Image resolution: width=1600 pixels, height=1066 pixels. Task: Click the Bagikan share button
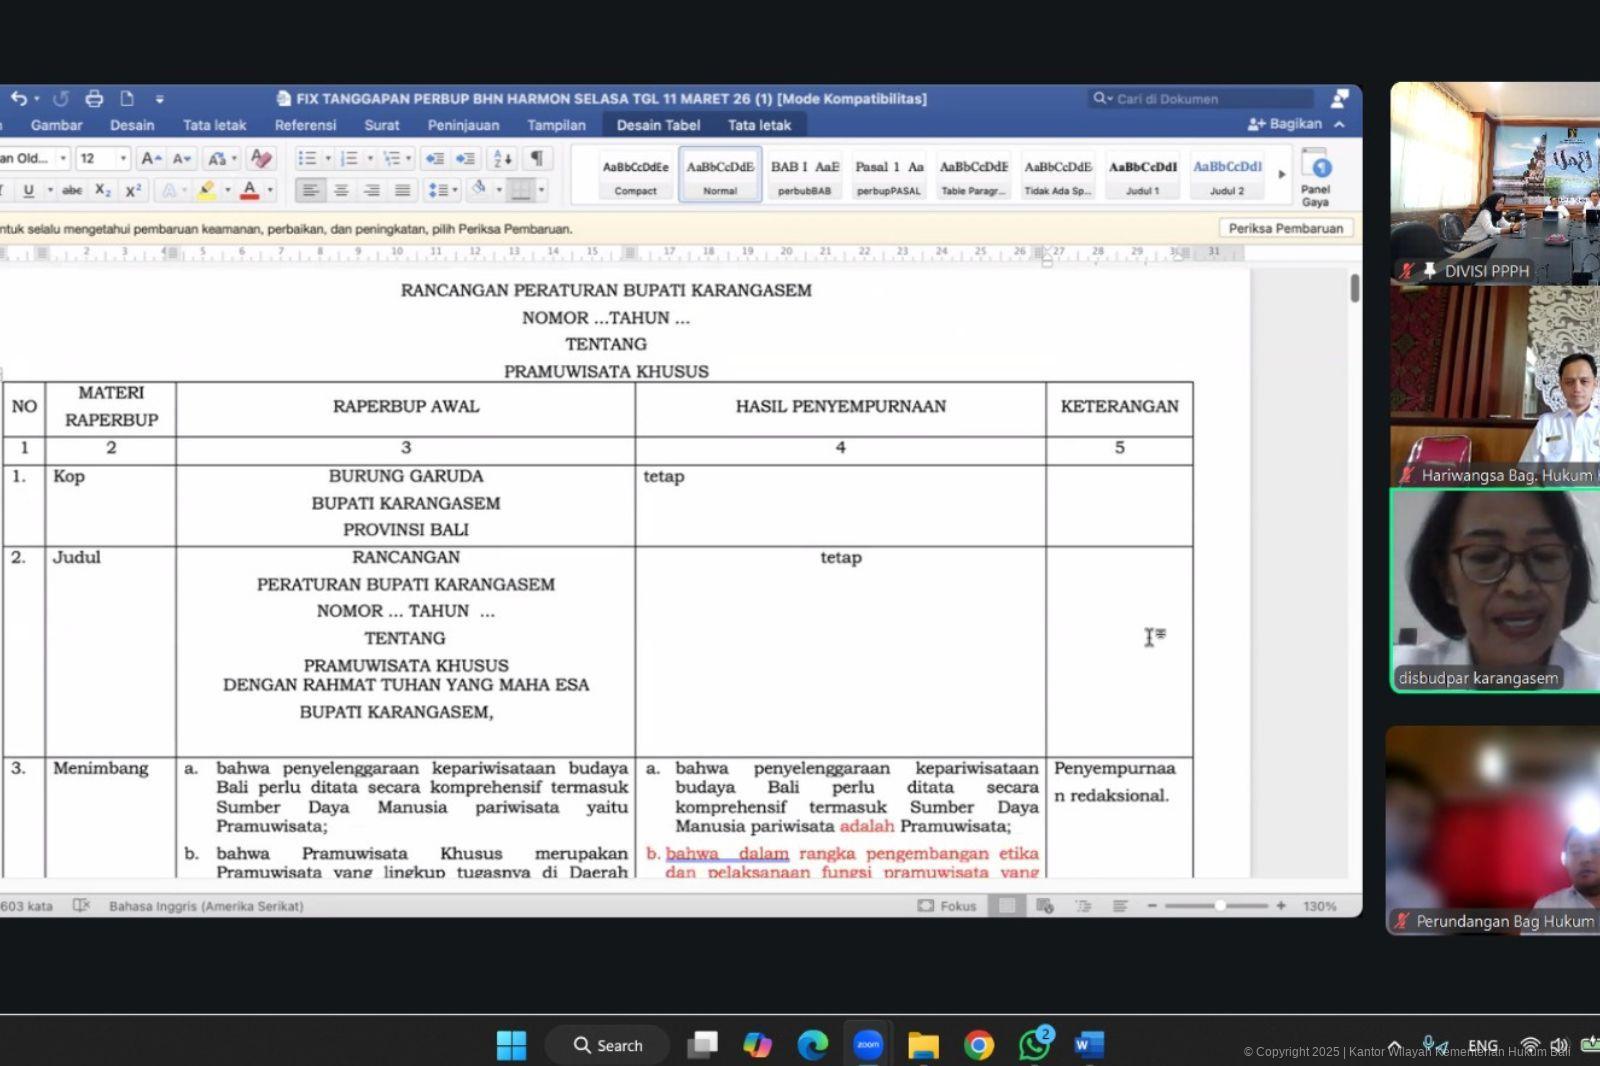pyautogui.click(x=1285, y=124)
